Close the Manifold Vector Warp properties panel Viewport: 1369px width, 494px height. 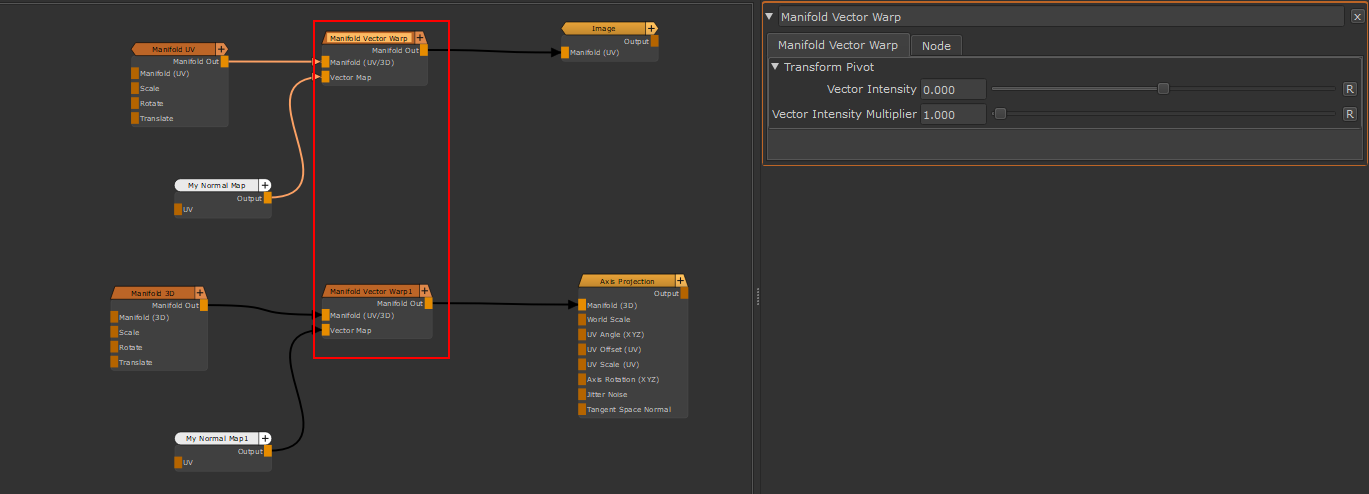1356,17
